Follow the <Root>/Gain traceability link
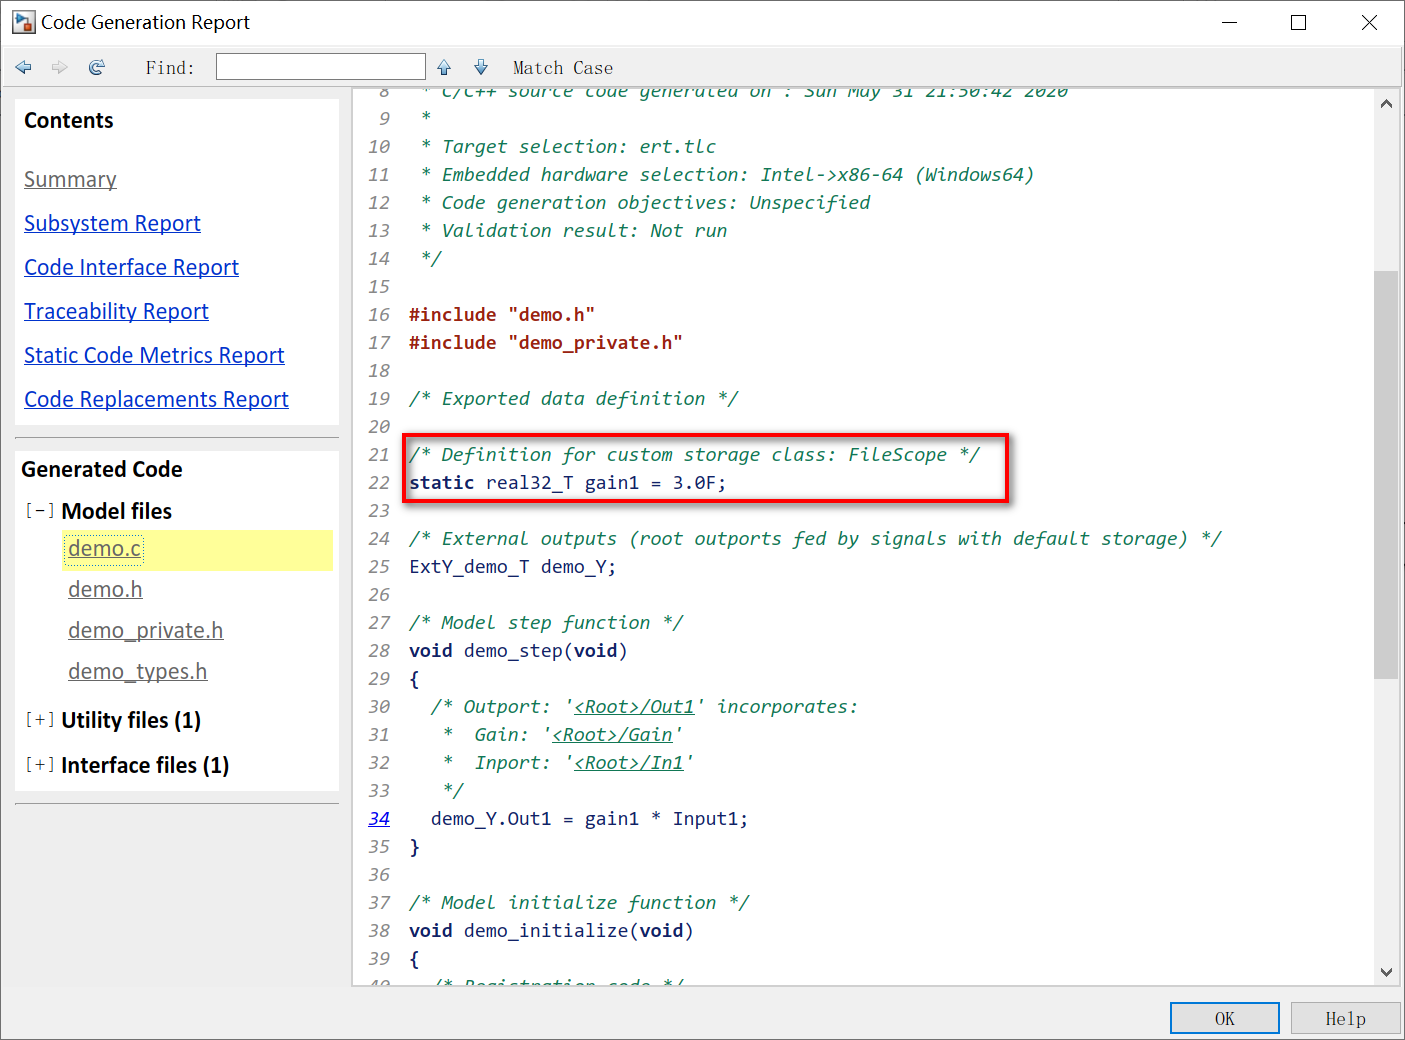The image size is (1405, 1040). coord(612,735)
